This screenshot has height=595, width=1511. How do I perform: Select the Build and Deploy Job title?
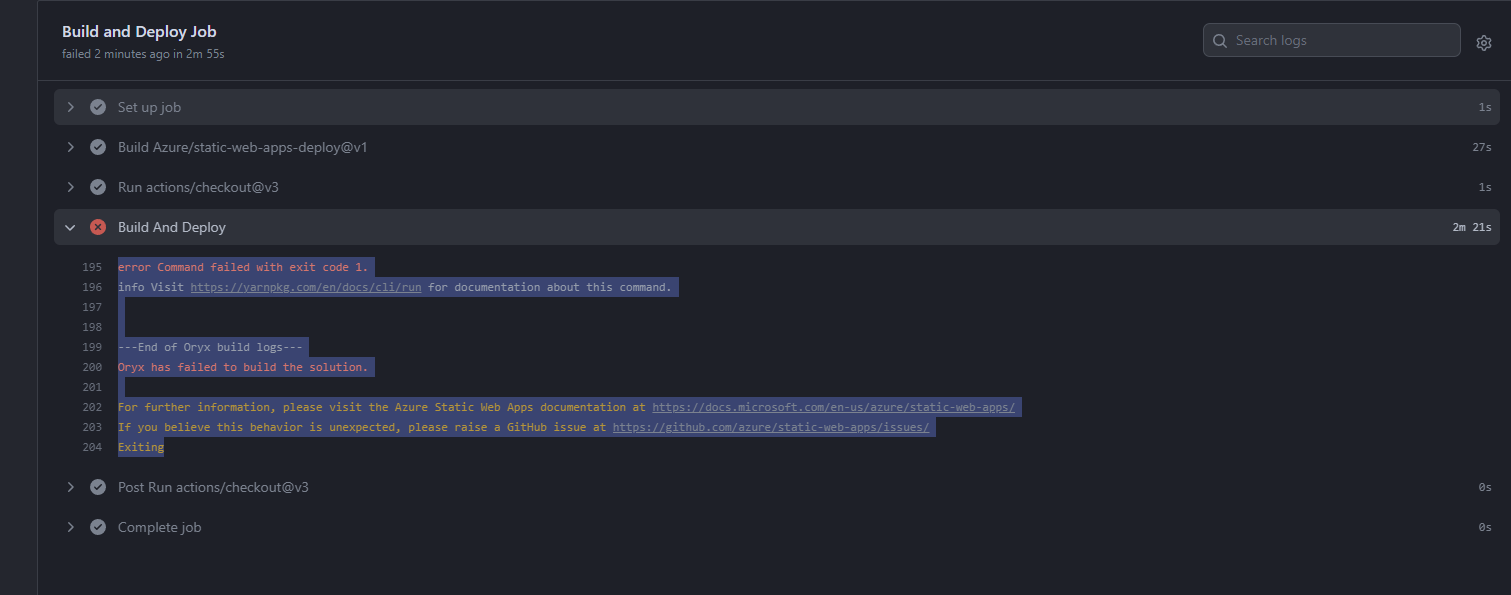[138, 31]
